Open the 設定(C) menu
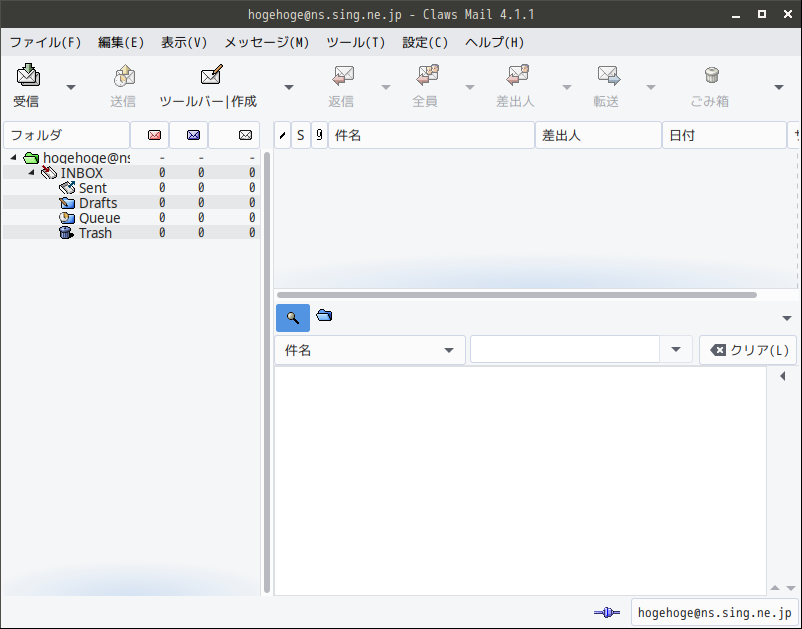 425,42
